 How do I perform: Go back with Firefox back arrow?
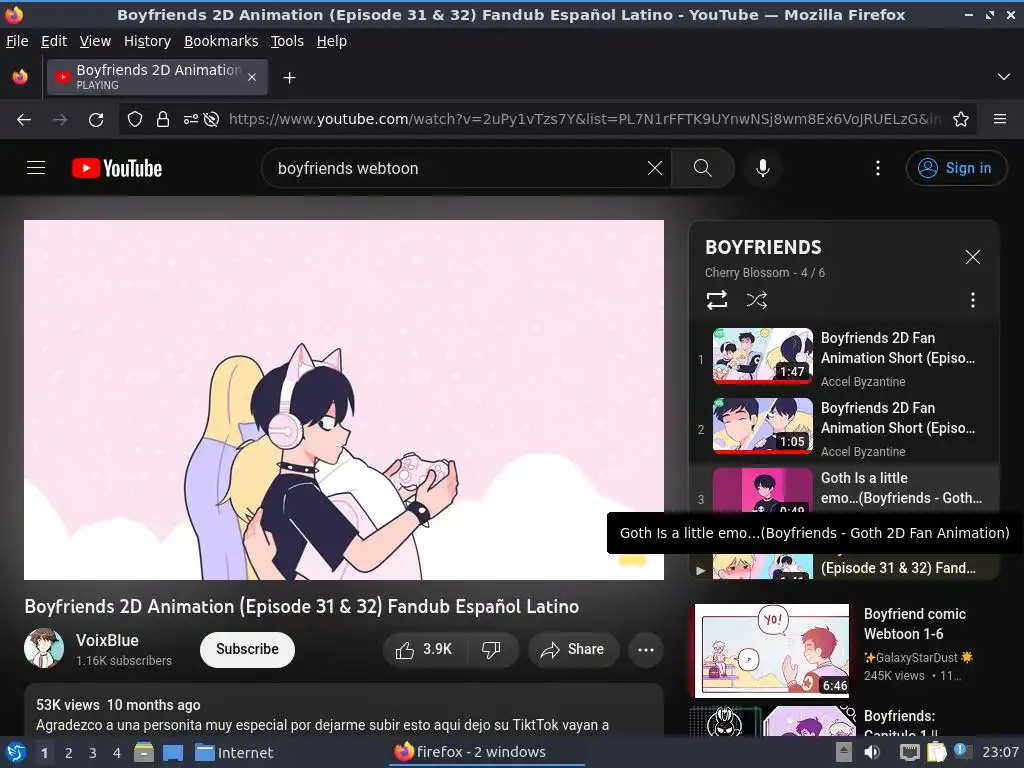[24, 120]
